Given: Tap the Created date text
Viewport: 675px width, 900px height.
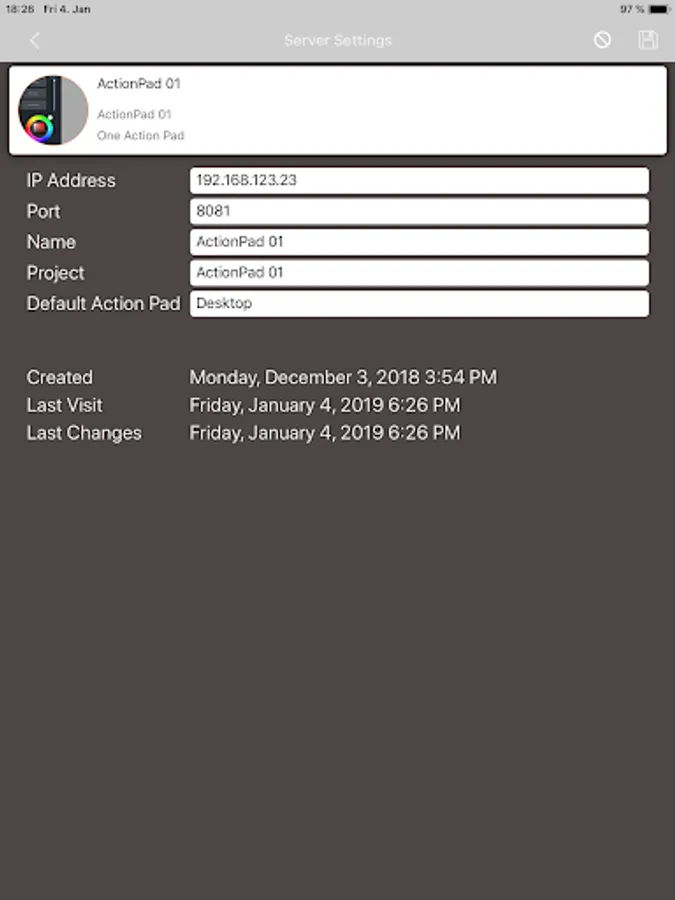Looking at the screenshot, I should [x=343, y=378].
